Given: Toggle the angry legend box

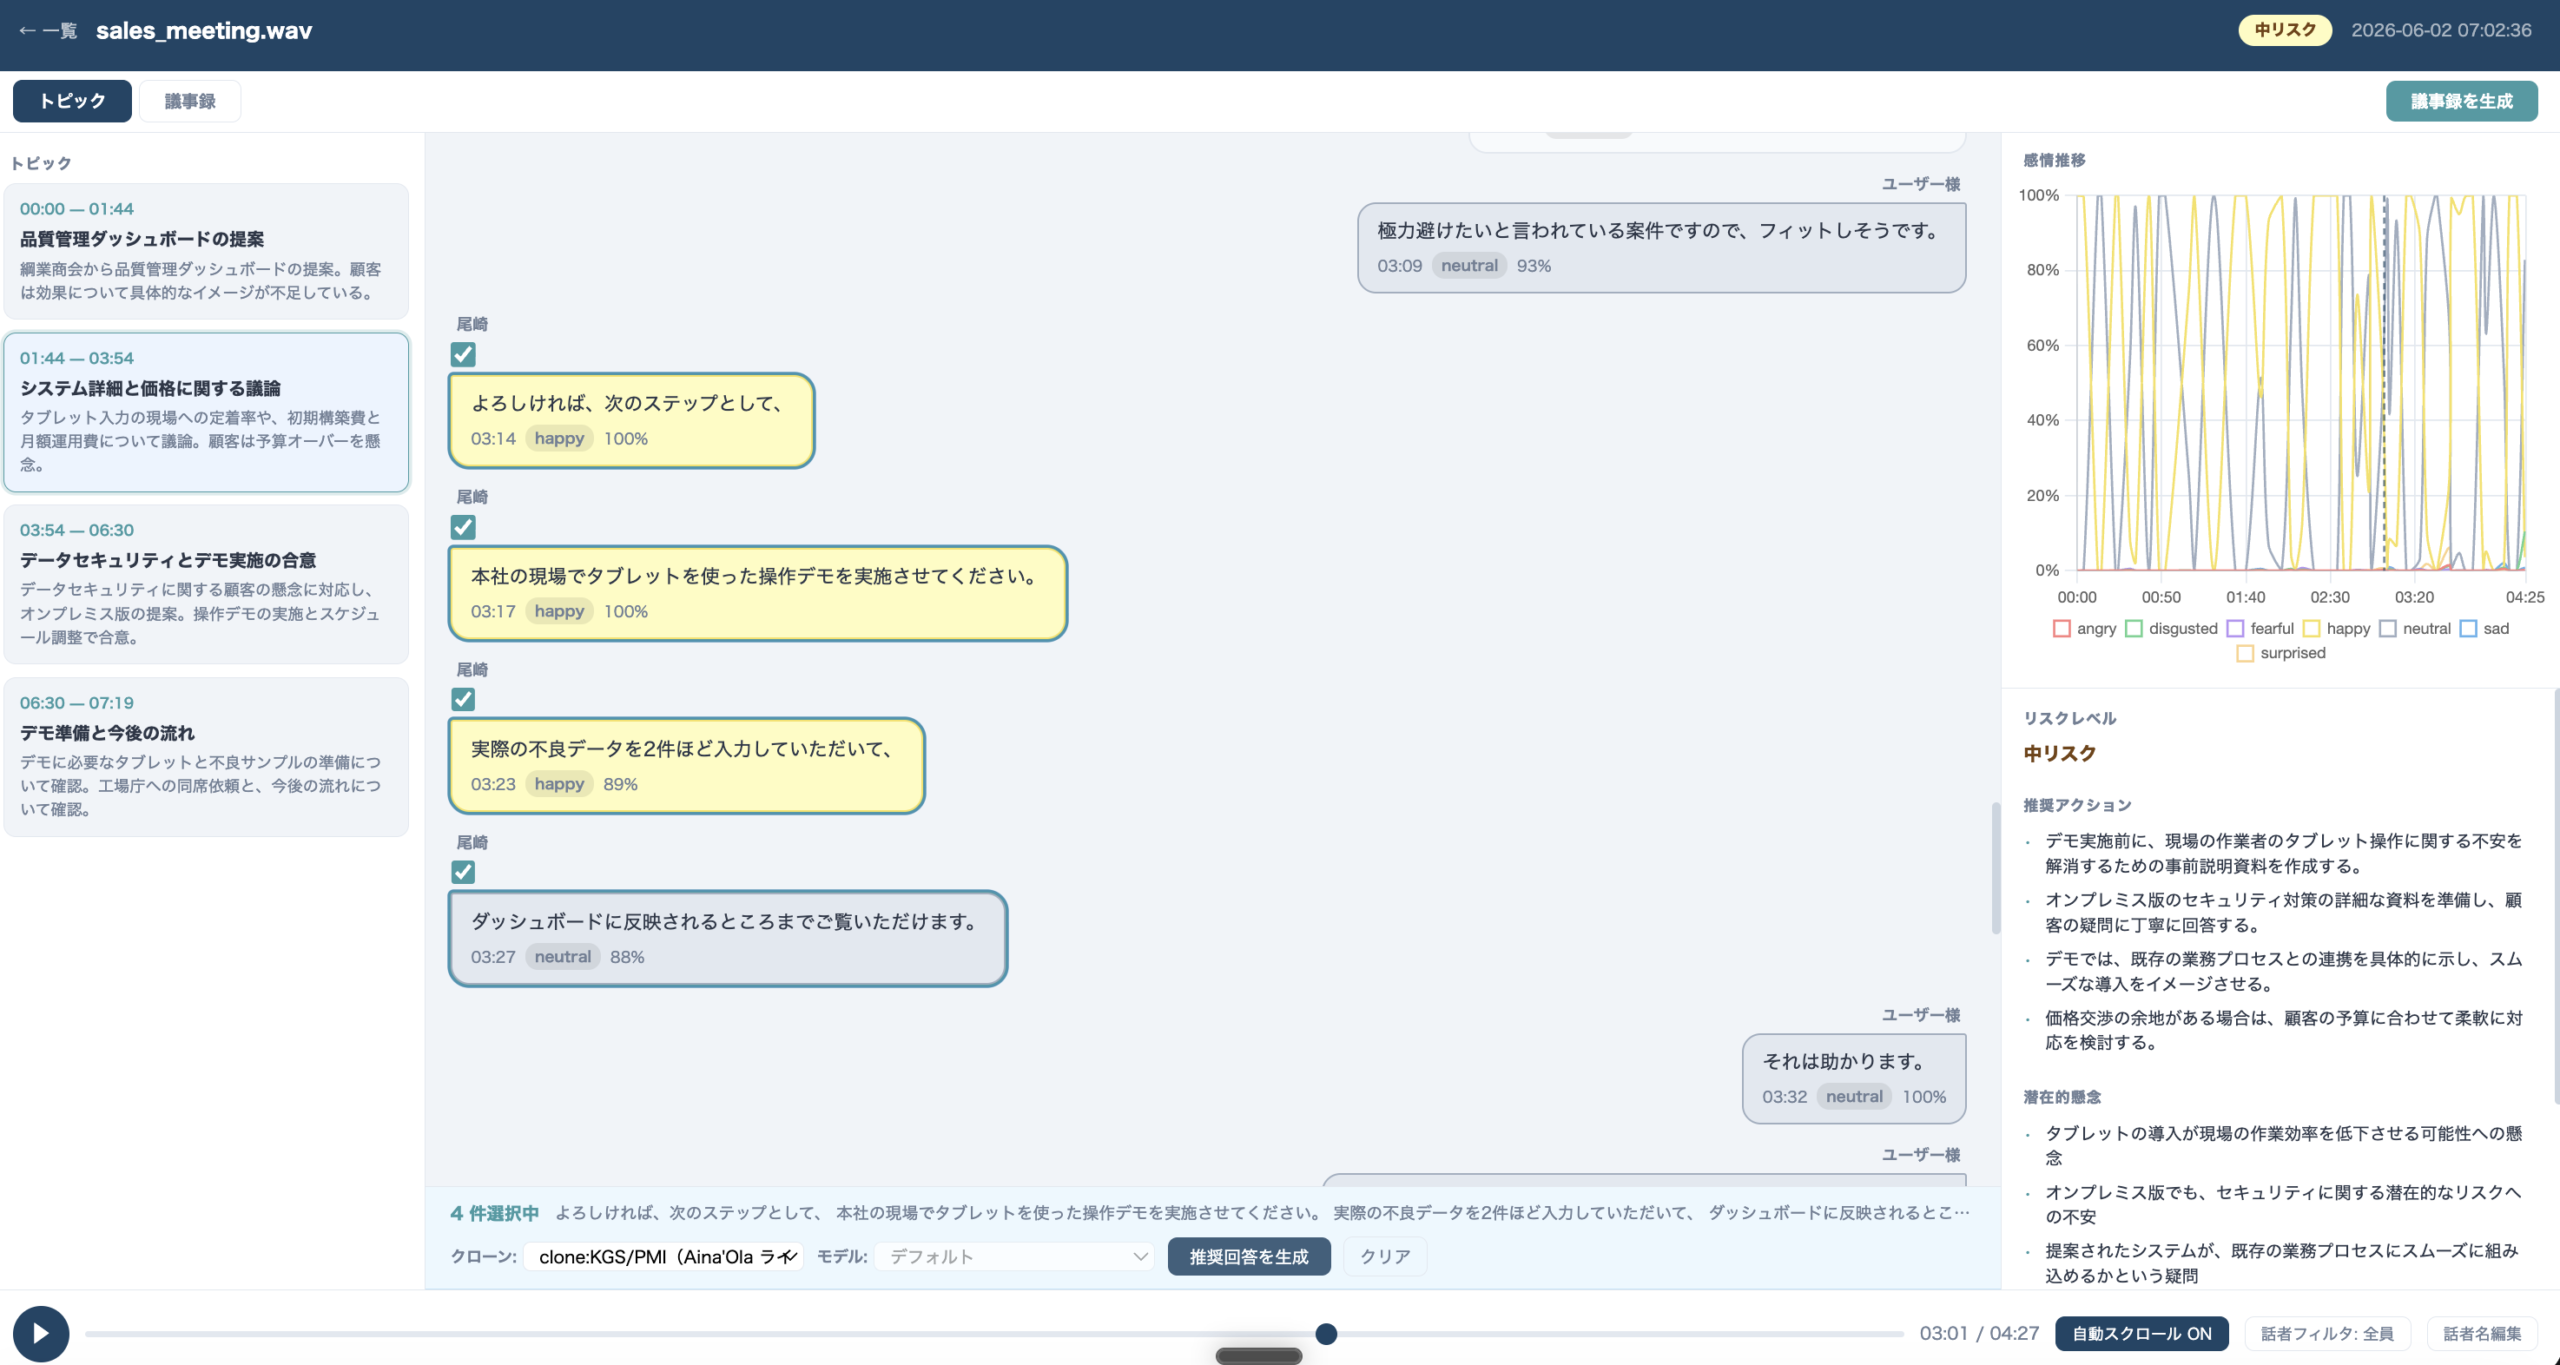Looking at the screenshot, I should coord(2061,628).
